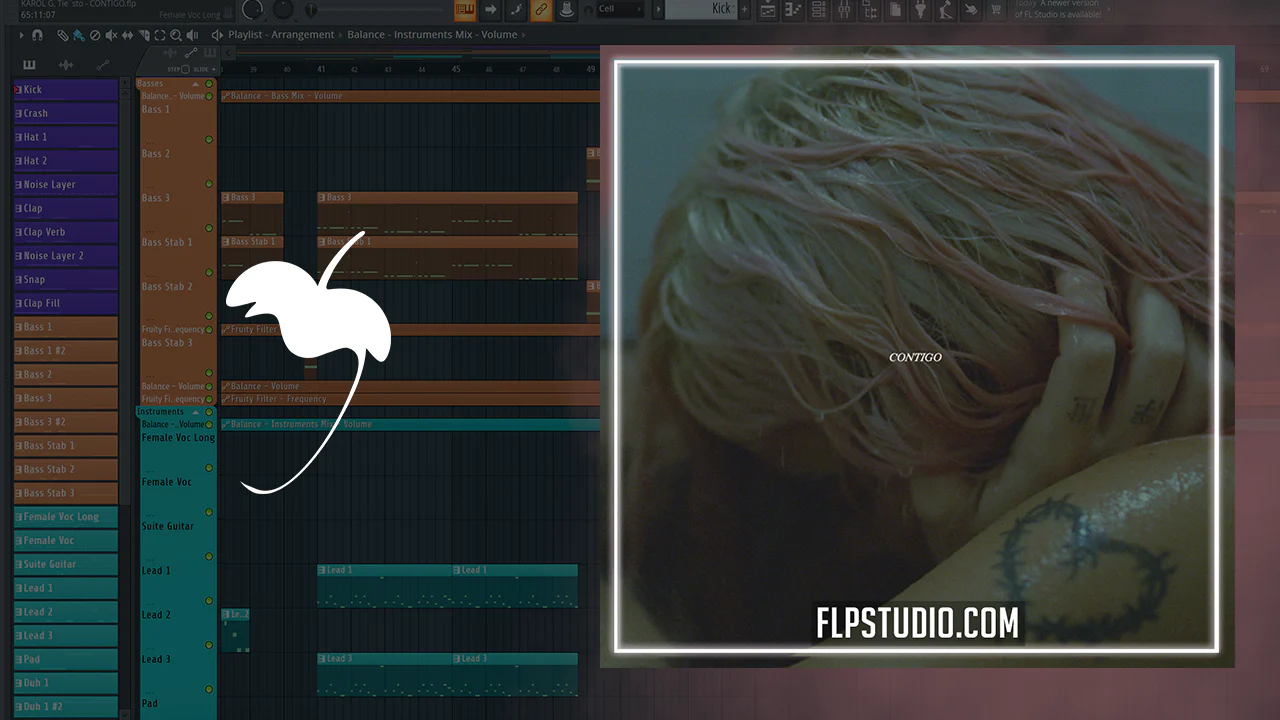This screenshot has width=1280, height=720.
Task: Toggle the orange link/multilink controllers icon
Action: coord(541,10)
